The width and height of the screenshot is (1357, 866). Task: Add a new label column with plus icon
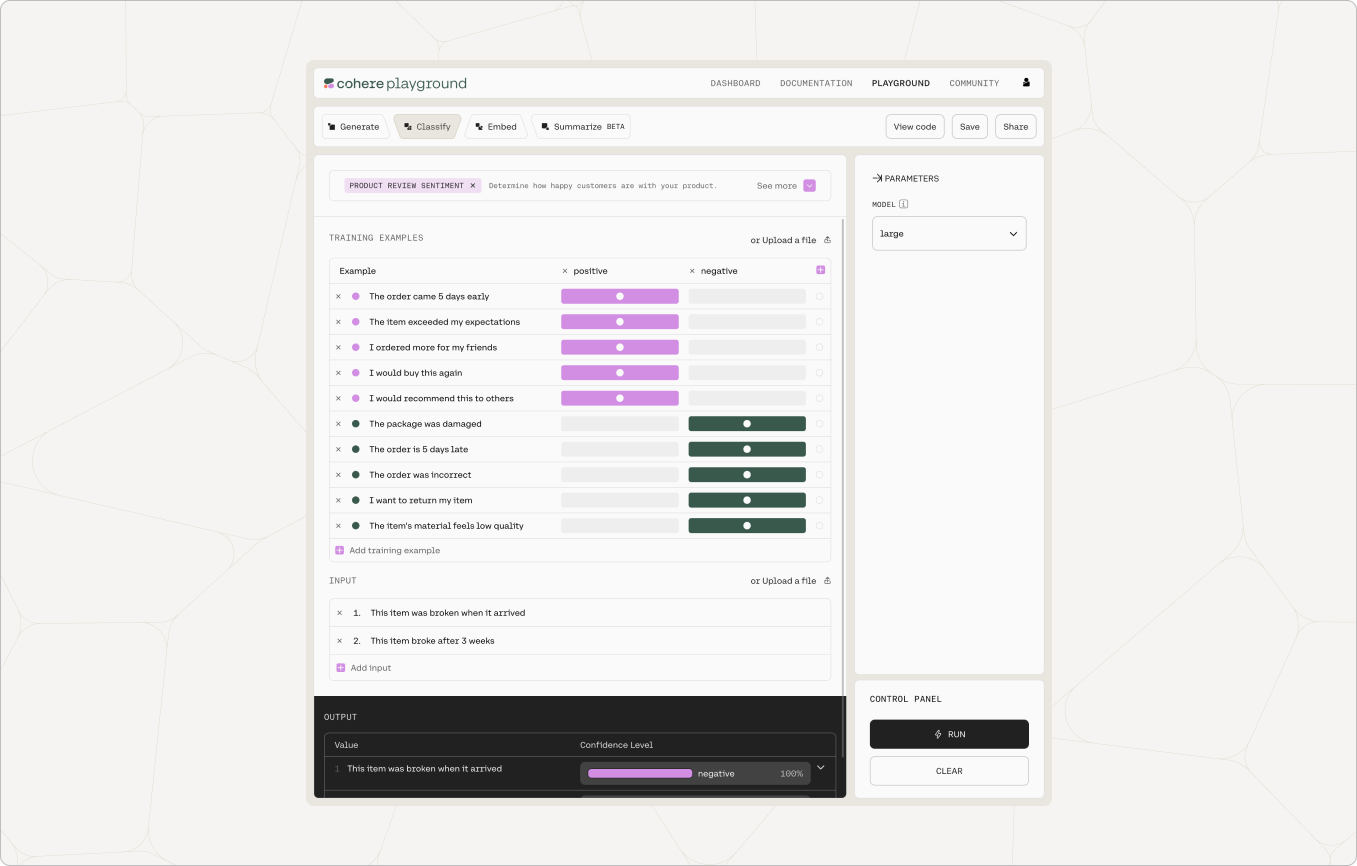pyautogui.click(x=820, y=270)
